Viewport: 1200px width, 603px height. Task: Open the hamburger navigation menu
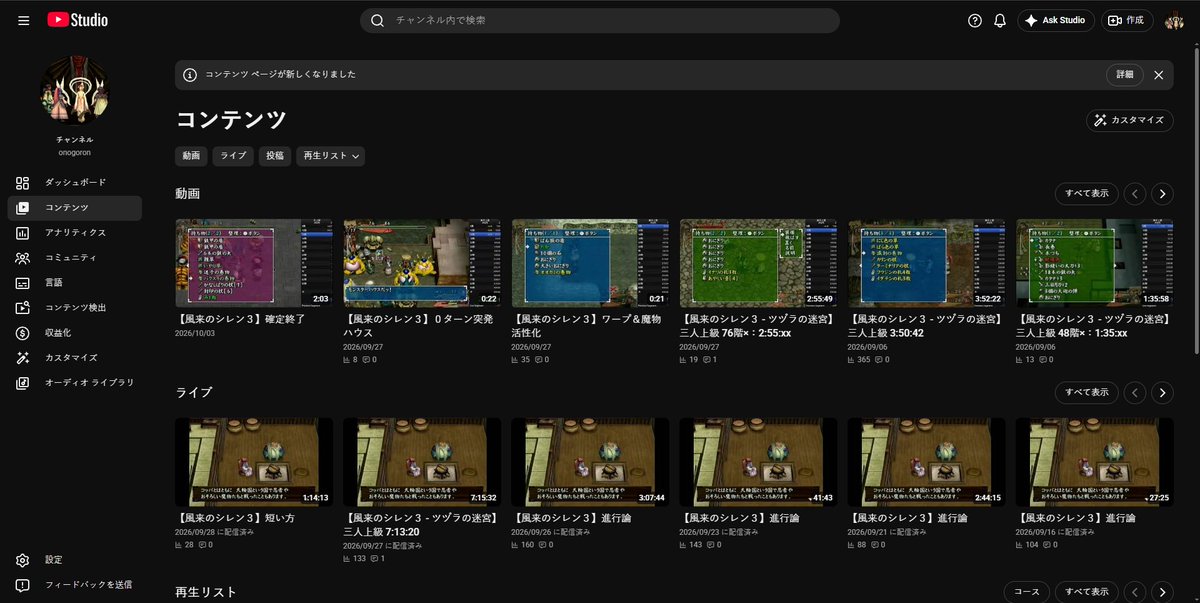pos(23,20)
